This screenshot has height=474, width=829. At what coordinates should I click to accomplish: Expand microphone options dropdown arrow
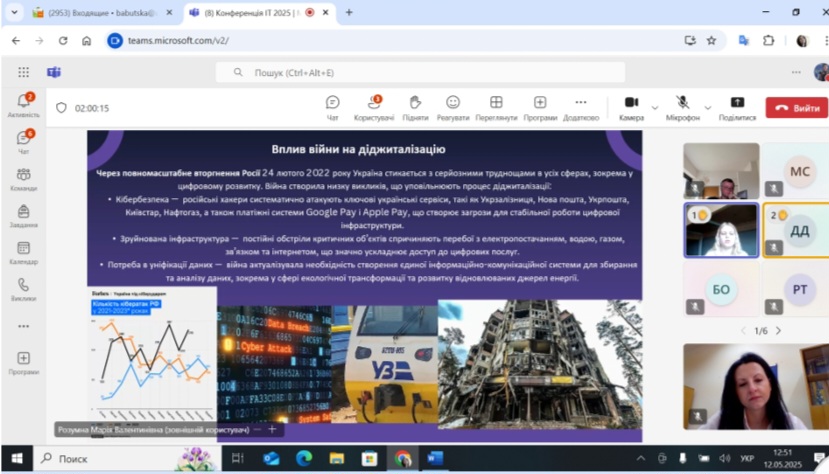(707, 107)
